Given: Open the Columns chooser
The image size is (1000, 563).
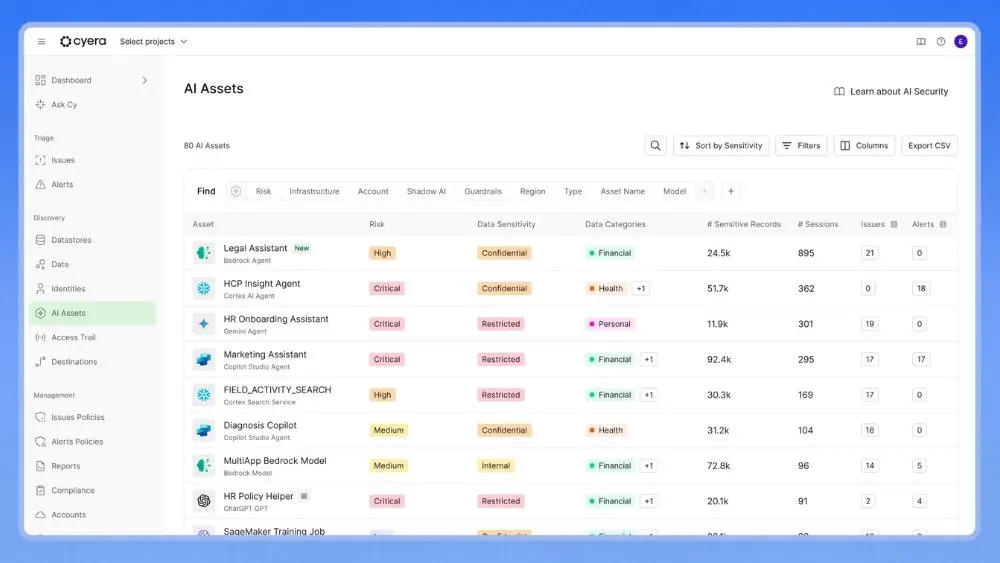Looking at the screenshot, I should click(864, 145).
